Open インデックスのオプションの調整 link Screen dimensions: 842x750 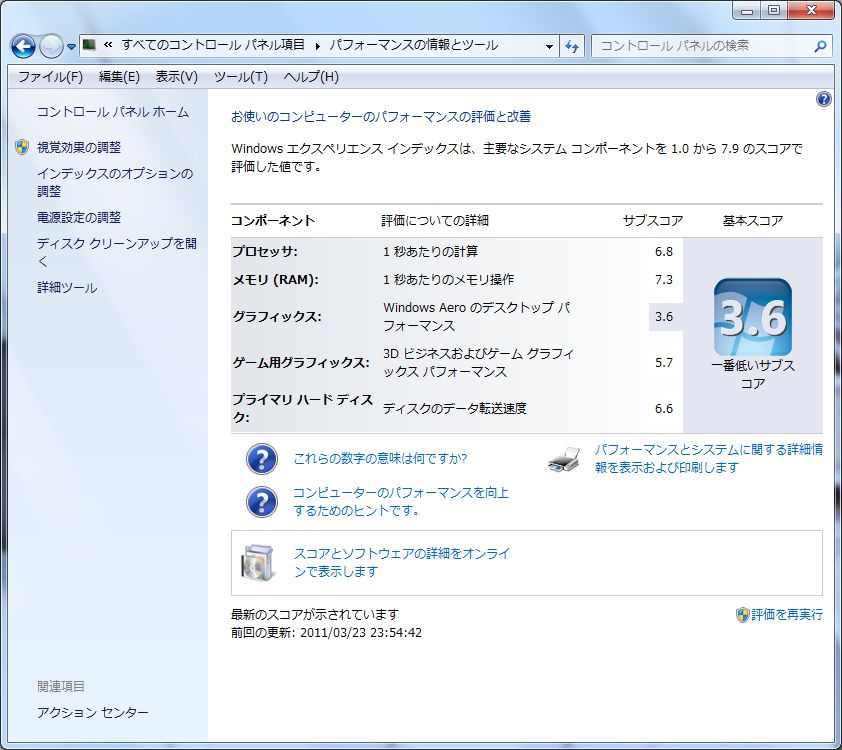click(115, 182)
